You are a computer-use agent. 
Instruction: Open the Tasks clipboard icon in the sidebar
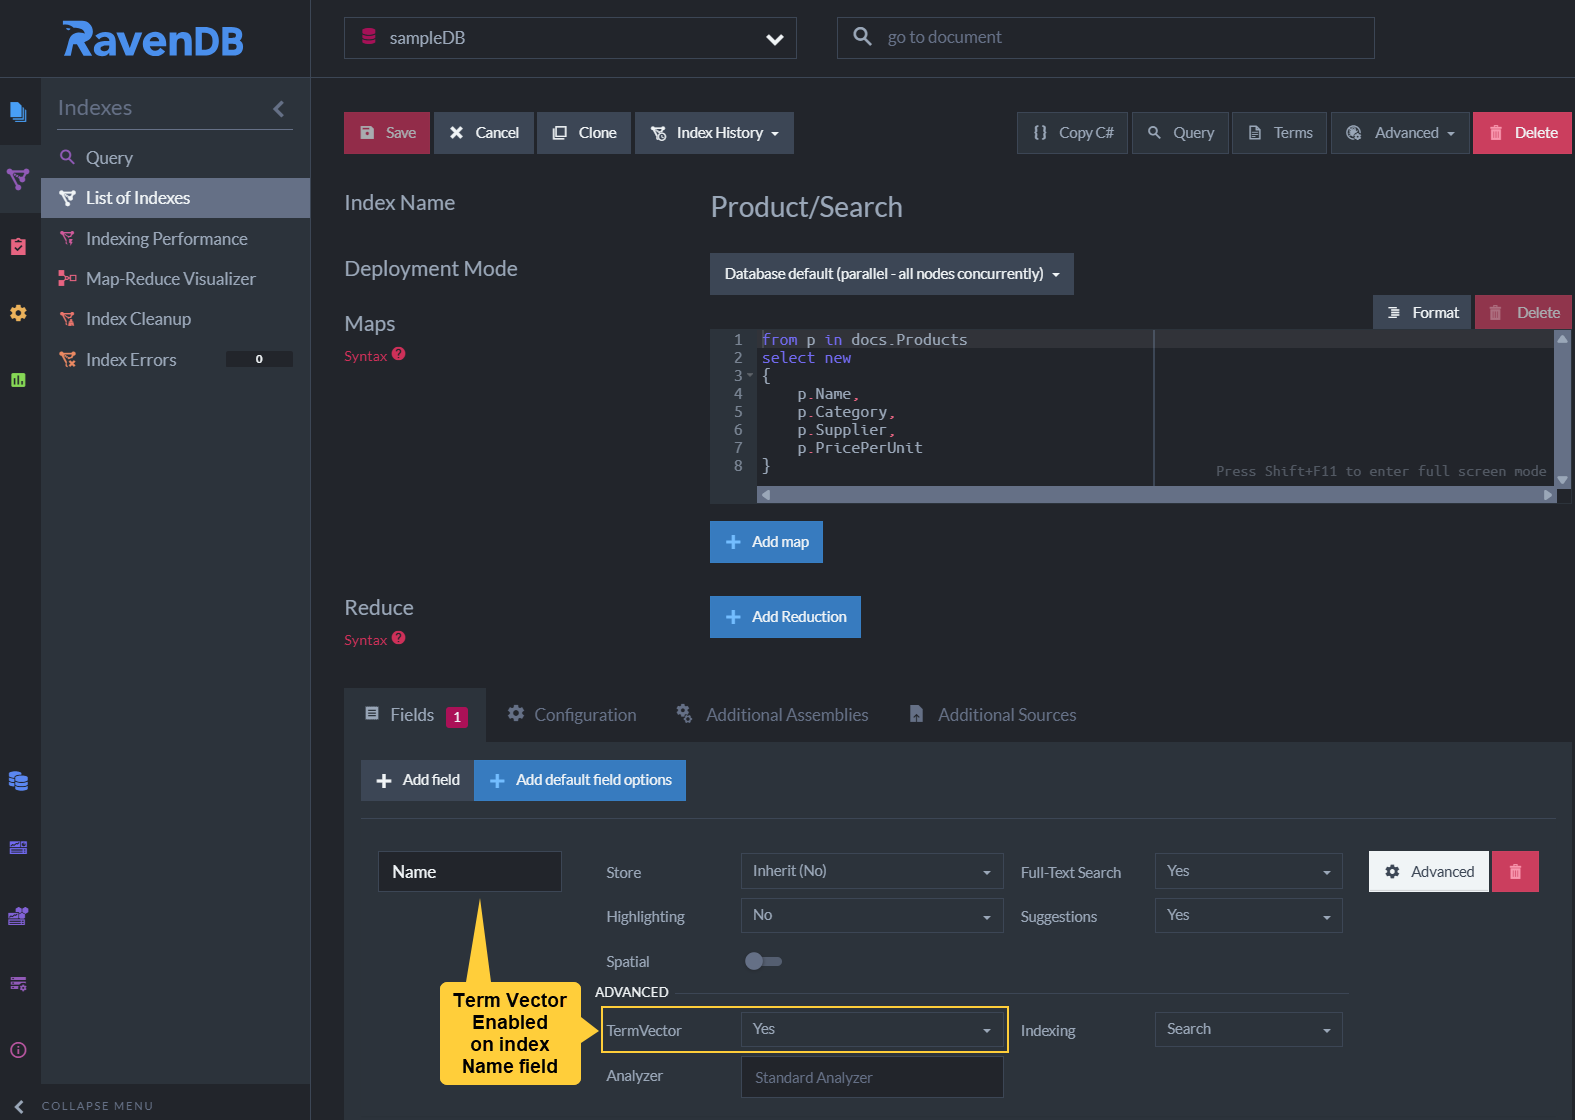tap(18, 246)
